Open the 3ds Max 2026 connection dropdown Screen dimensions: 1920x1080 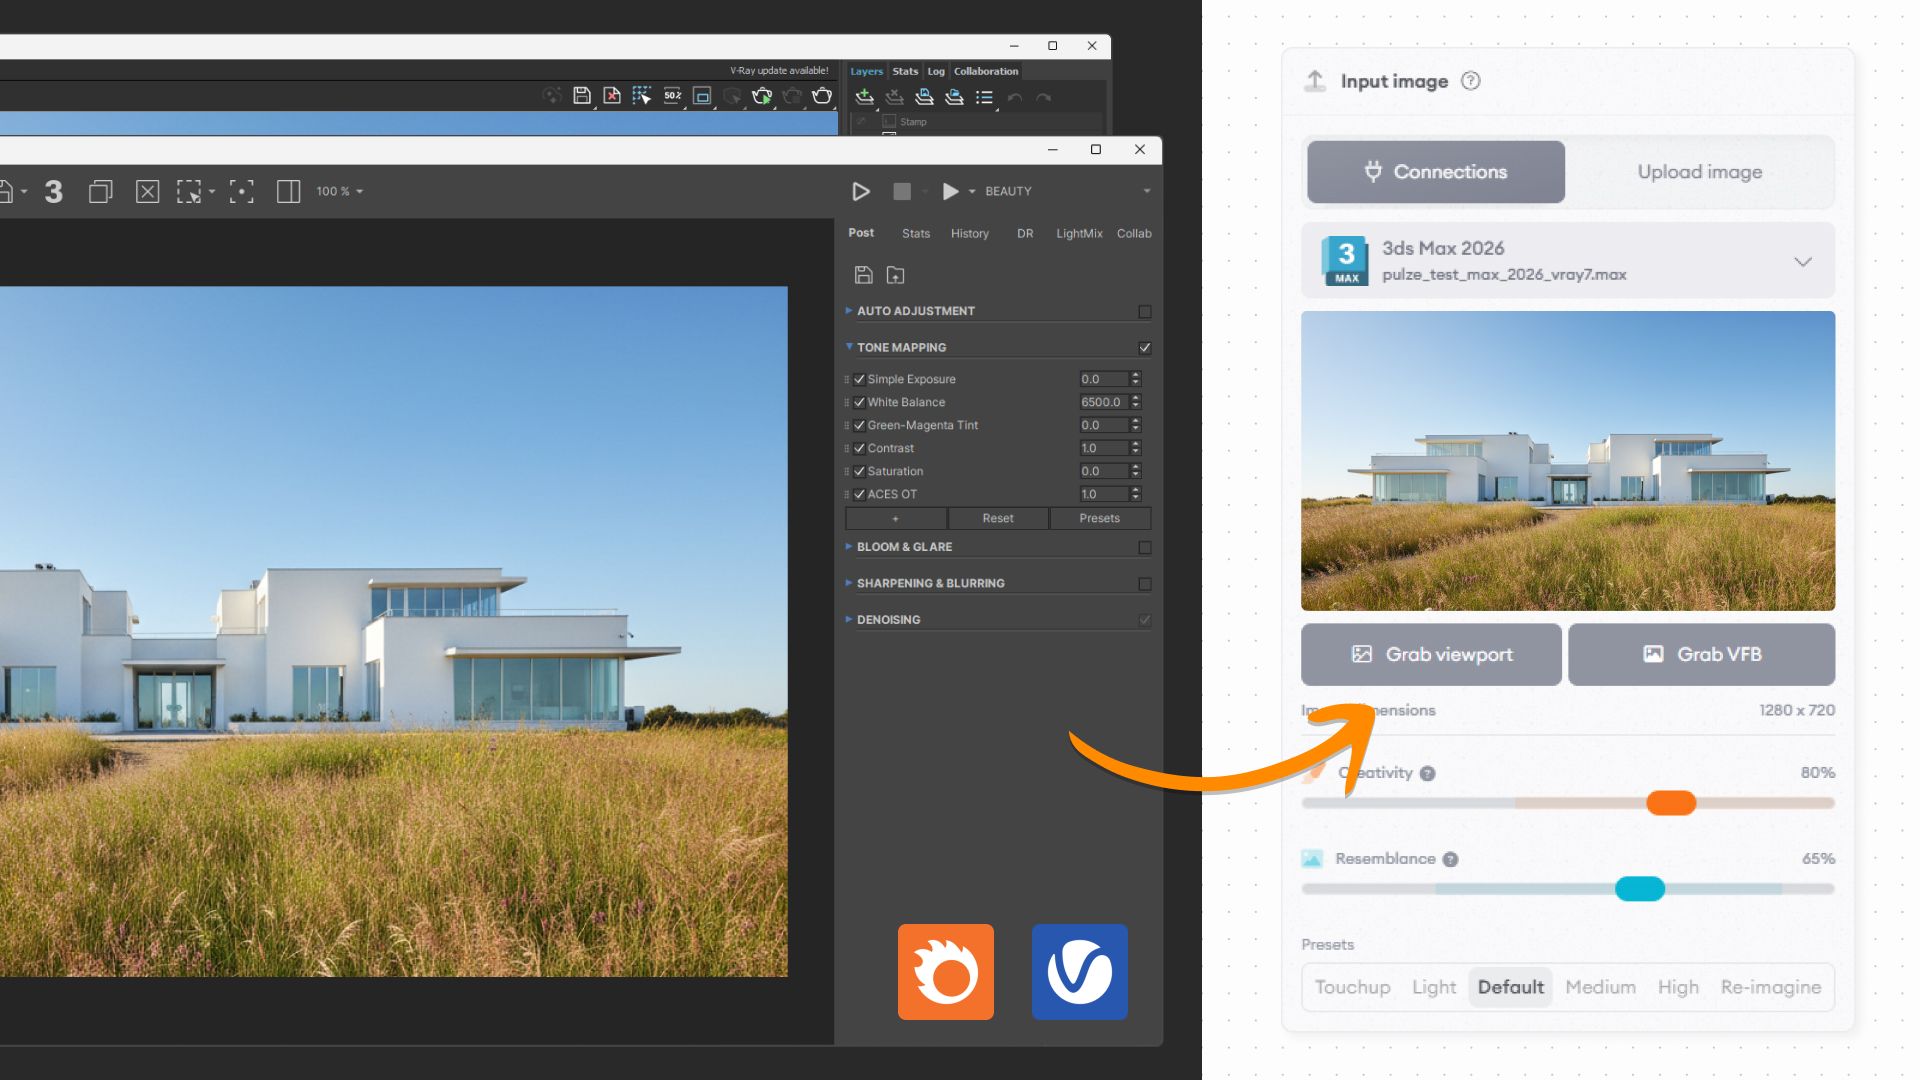(1802, 261)
